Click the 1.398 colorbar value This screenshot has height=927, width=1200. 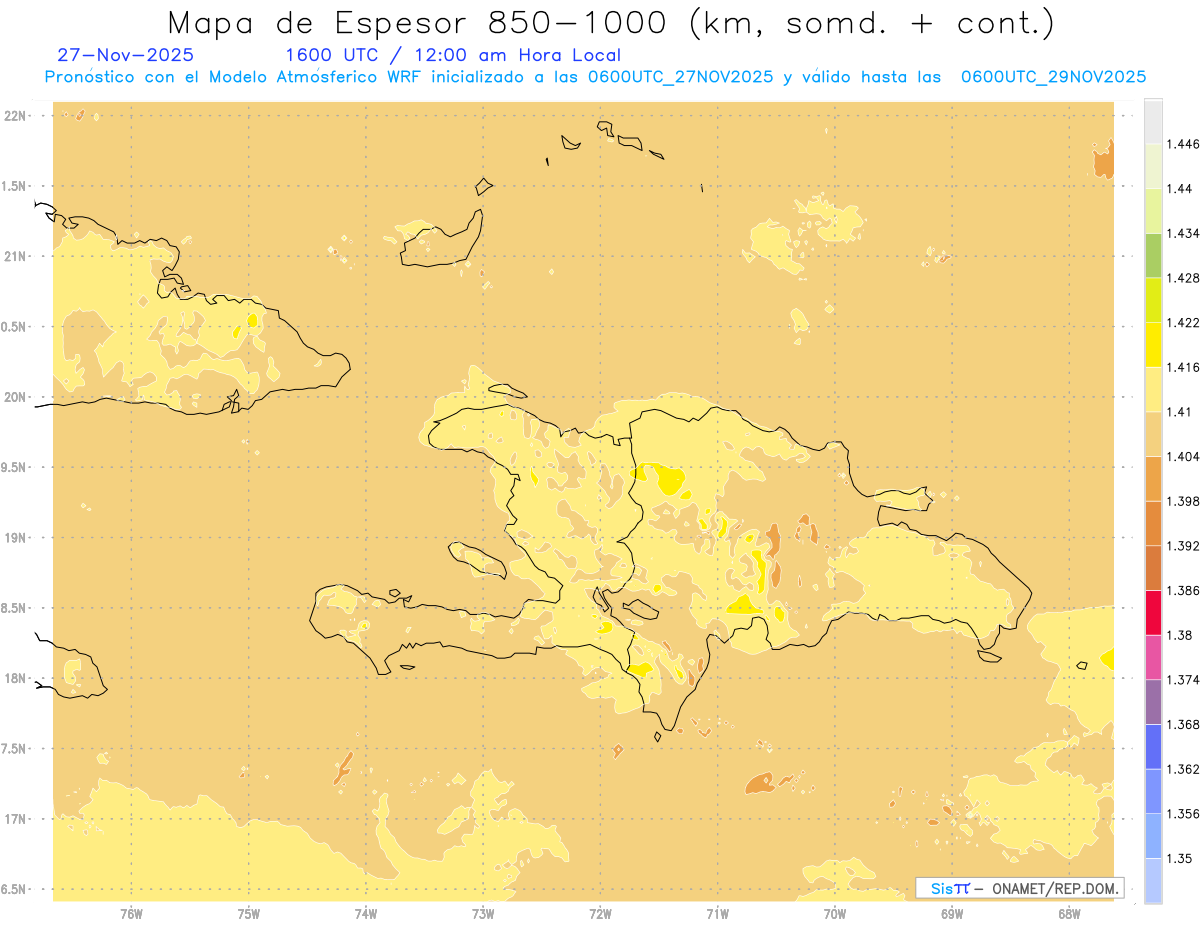[1182, 501]
